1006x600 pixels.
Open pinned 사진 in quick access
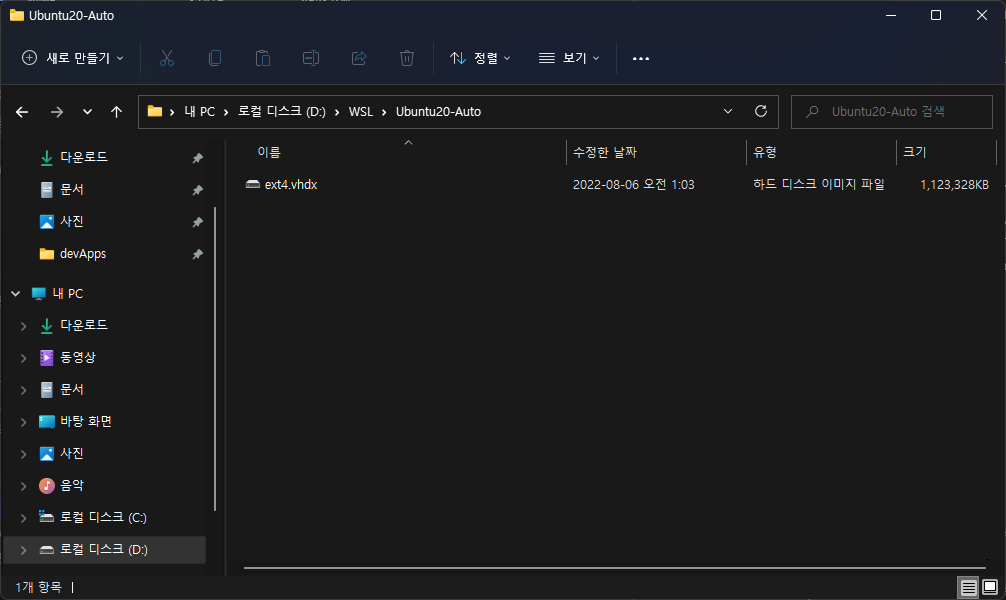71,221
